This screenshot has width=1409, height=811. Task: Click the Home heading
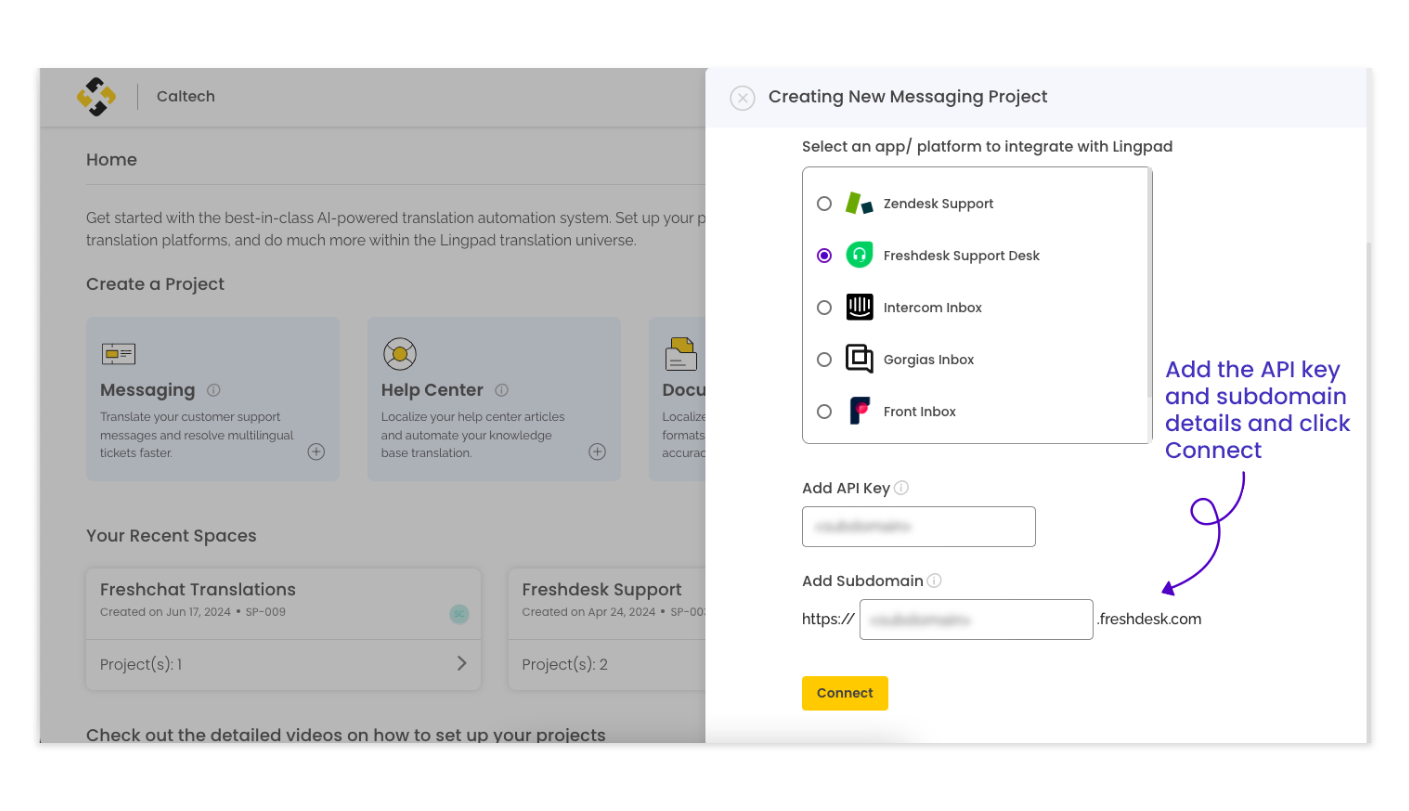tap(111, 160)
